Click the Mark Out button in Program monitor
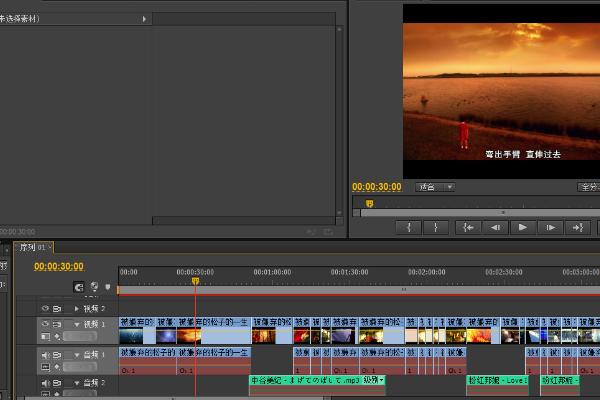 tap(435, 228)
